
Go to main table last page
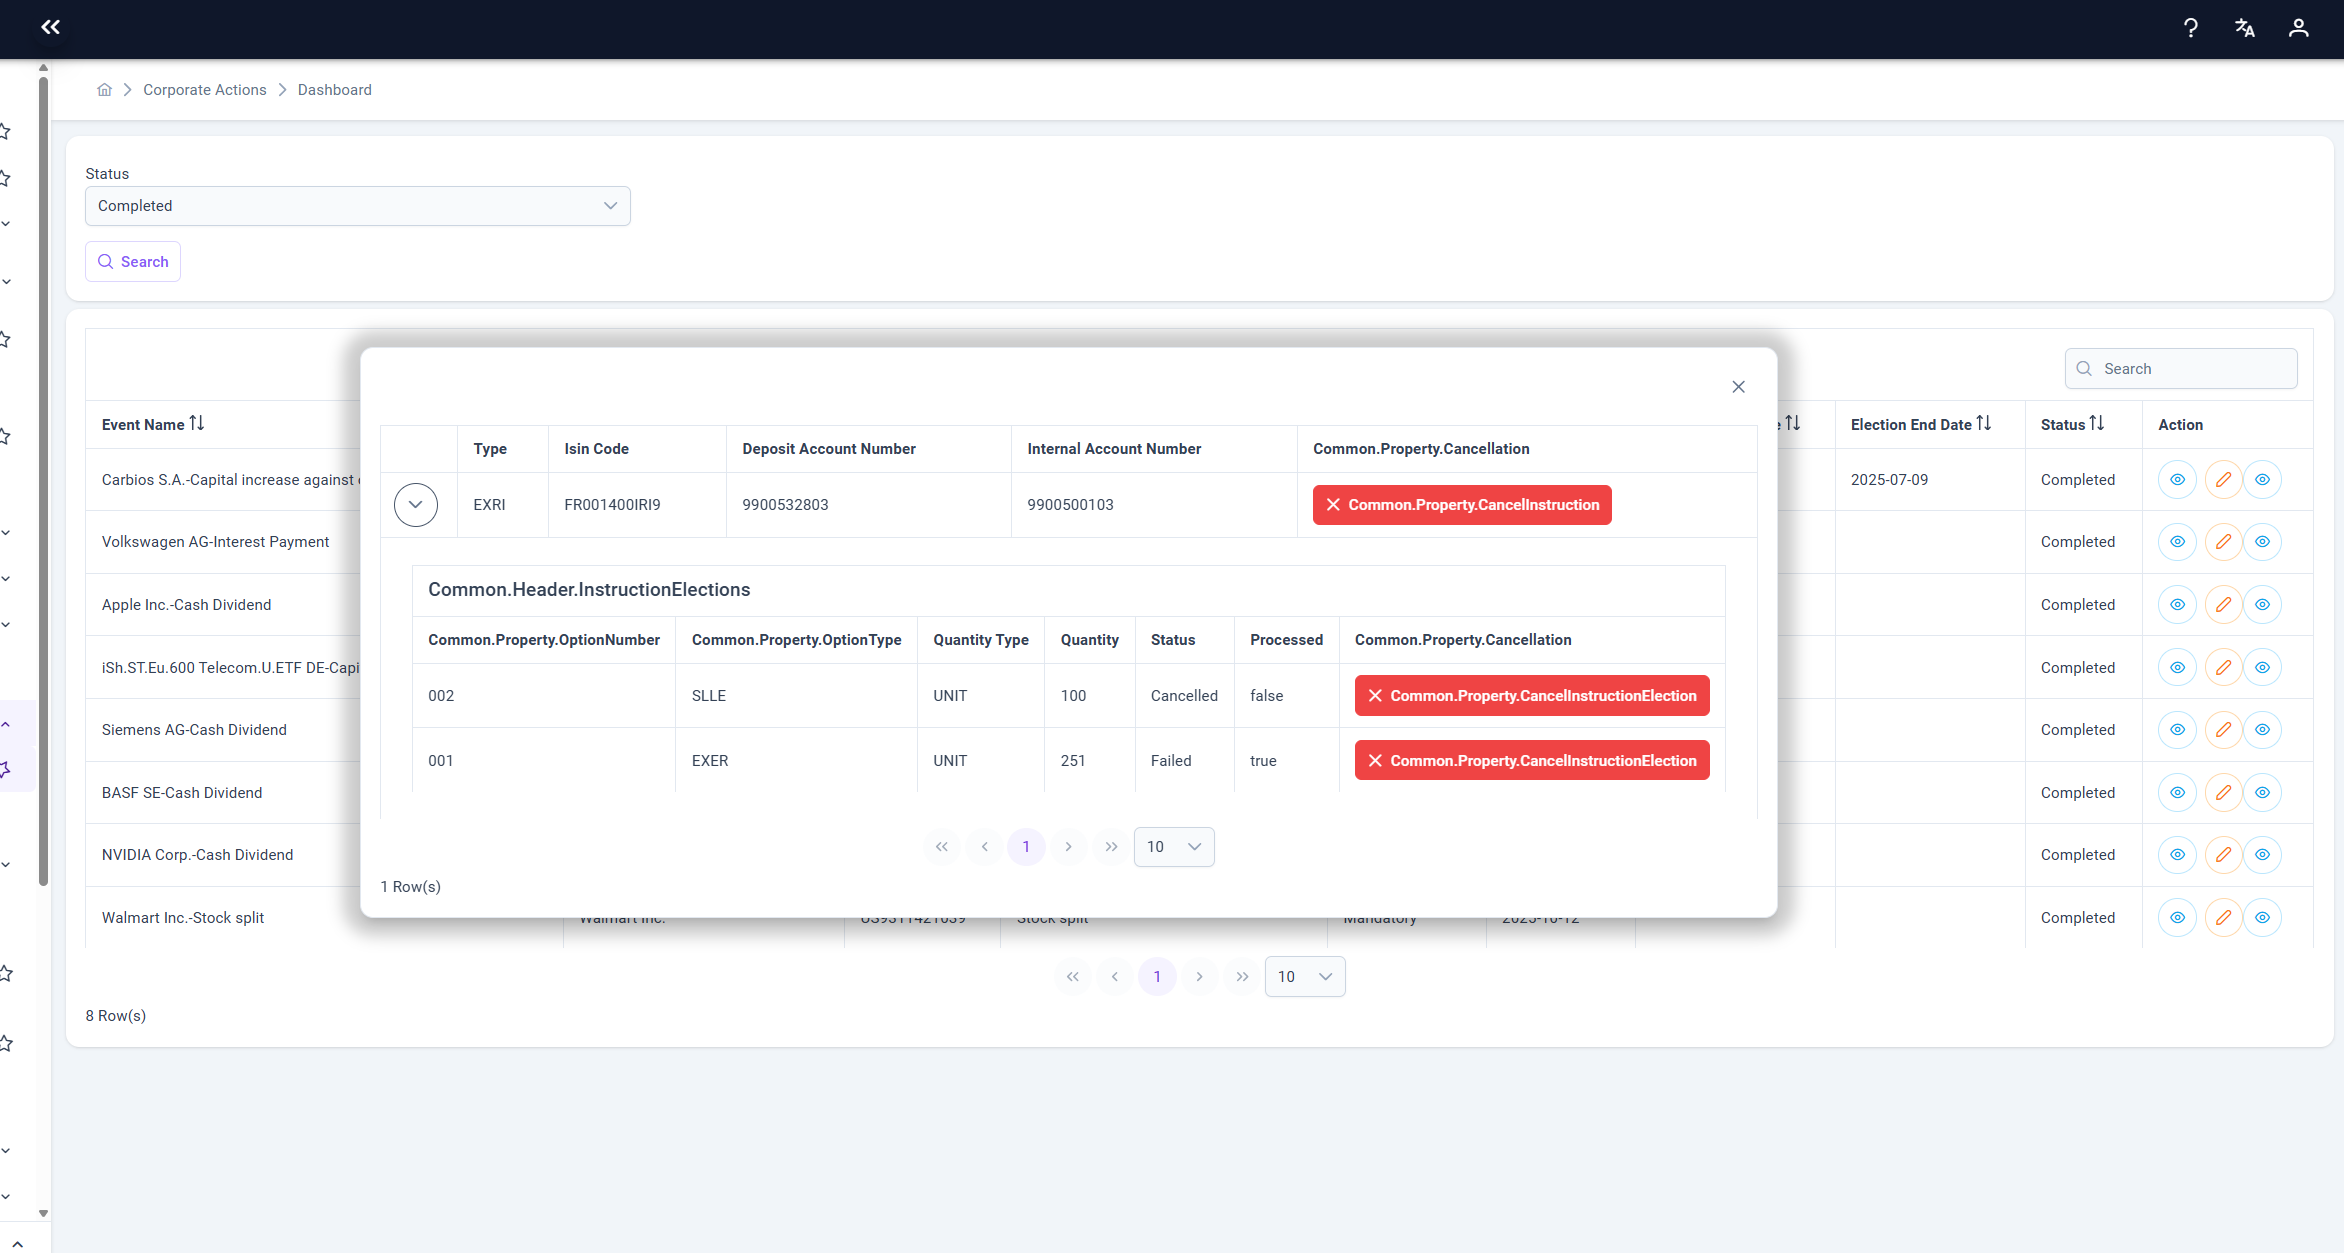tap(1242, 977)
